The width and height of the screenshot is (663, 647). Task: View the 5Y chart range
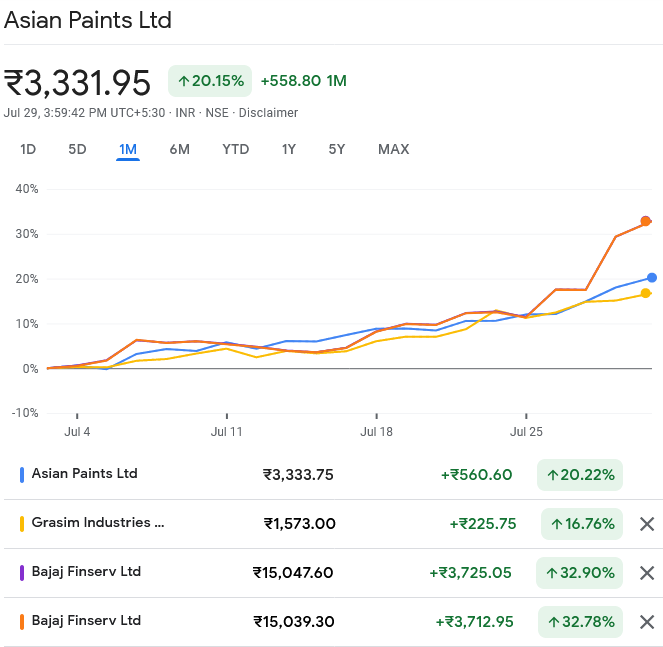coord(337,149)
